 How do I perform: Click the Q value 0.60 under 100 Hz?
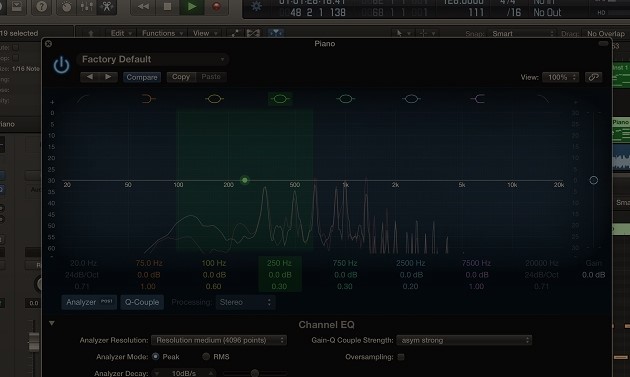[x=213, y=287]
